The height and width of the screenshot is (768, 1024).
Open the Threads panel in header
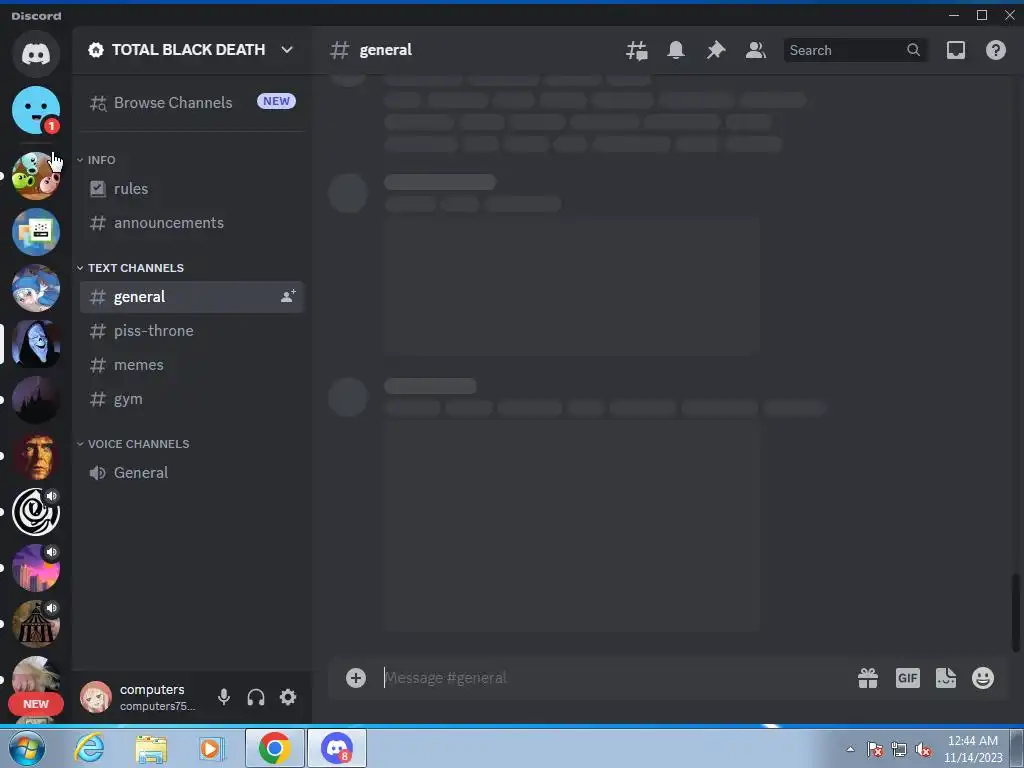coord(637,50)
